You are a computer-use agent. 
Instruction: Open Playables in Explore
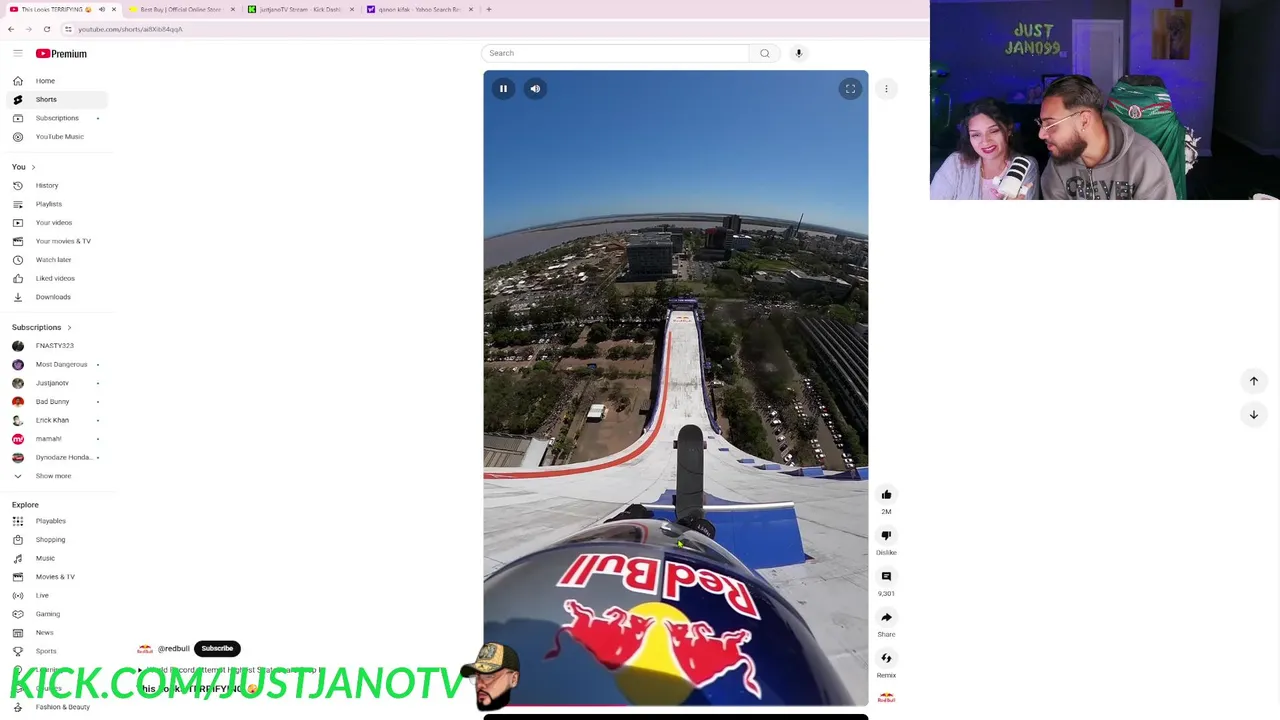coord(55,521)
